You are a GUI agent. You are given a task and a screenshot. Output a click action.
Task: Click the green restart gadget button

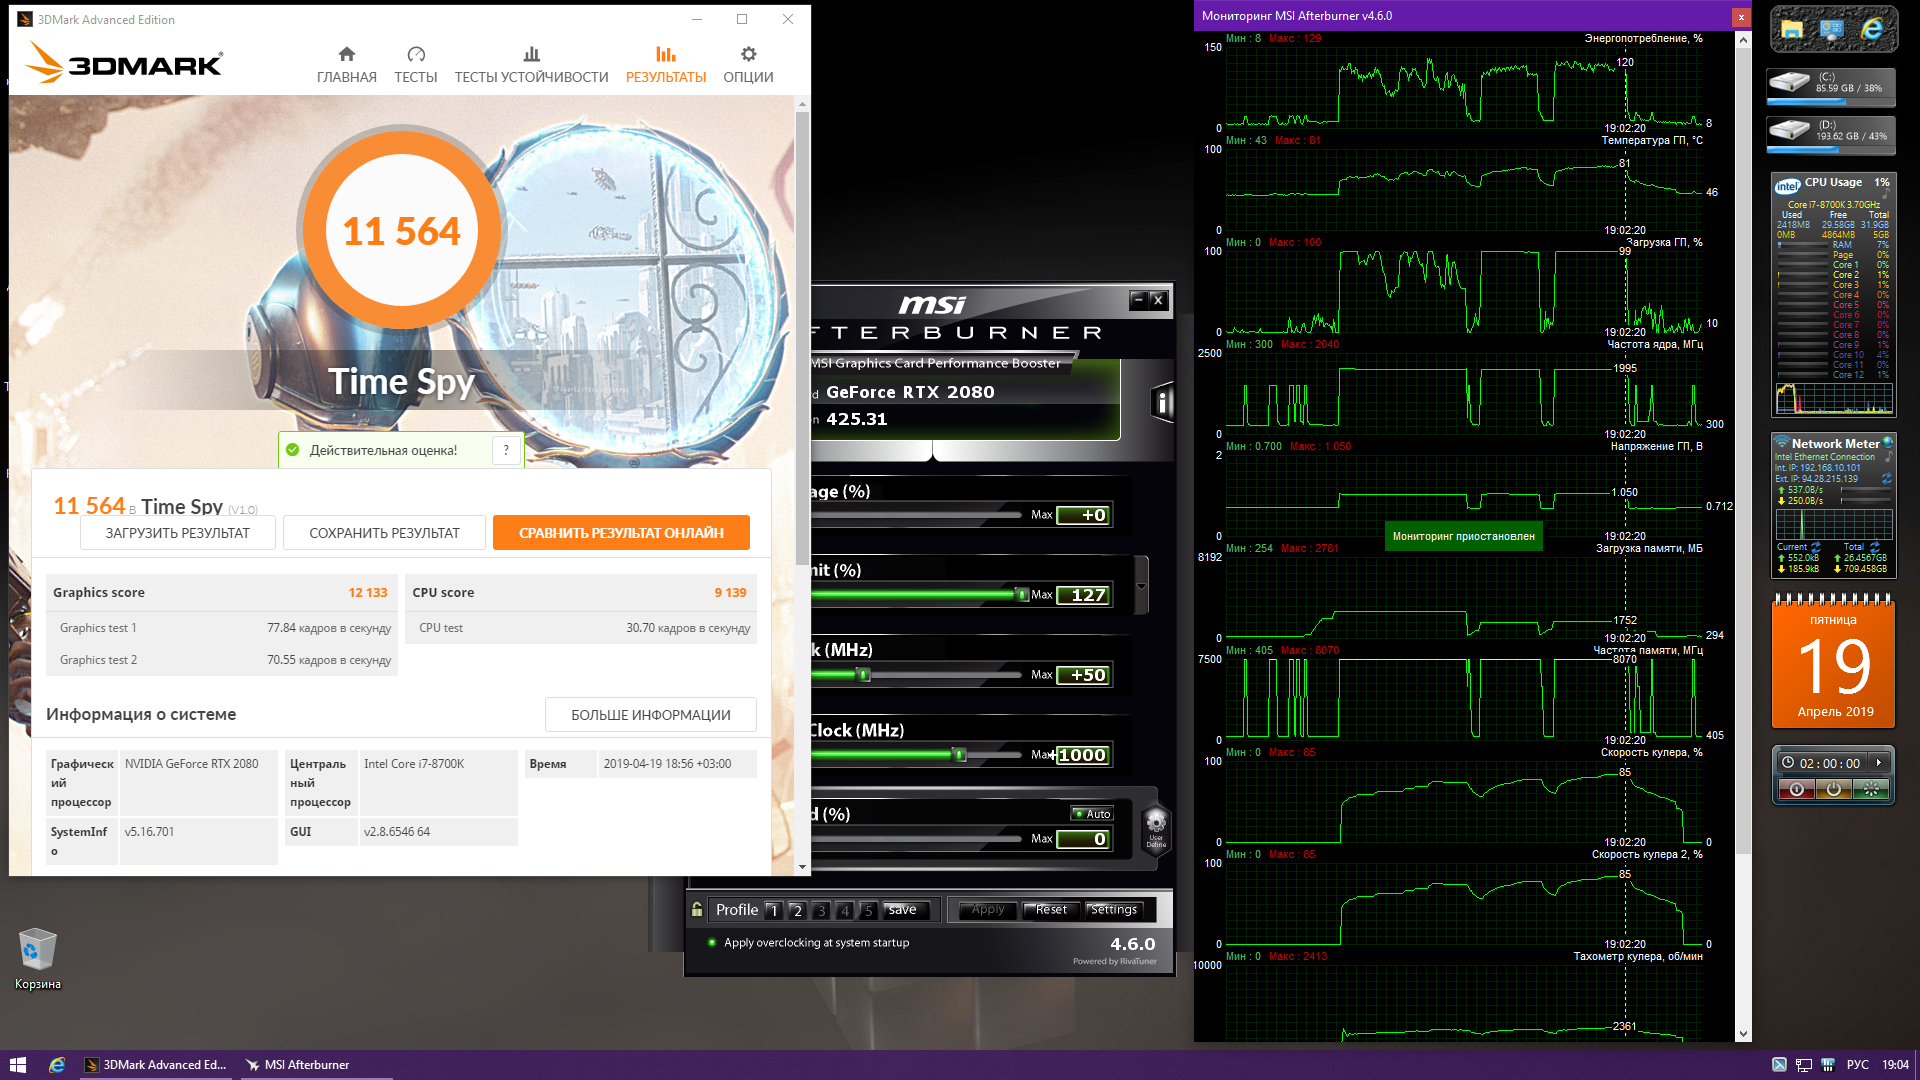click(1871, 789)
